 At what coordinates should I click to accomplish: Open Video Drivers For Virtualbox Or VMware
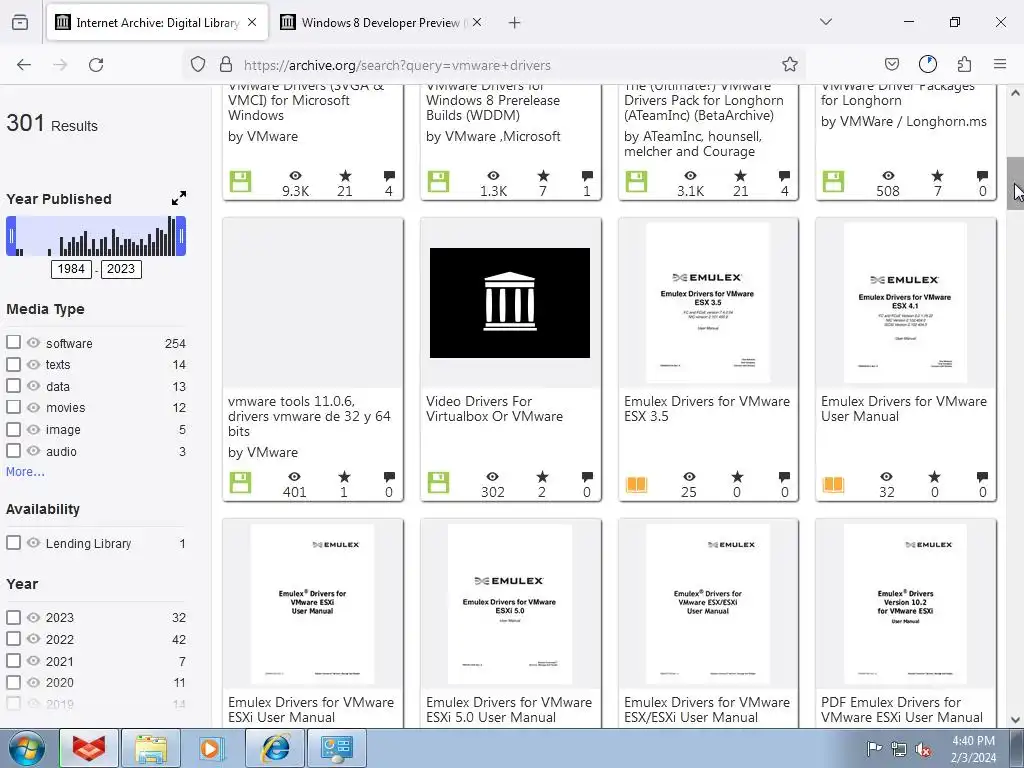pos(494,409)
